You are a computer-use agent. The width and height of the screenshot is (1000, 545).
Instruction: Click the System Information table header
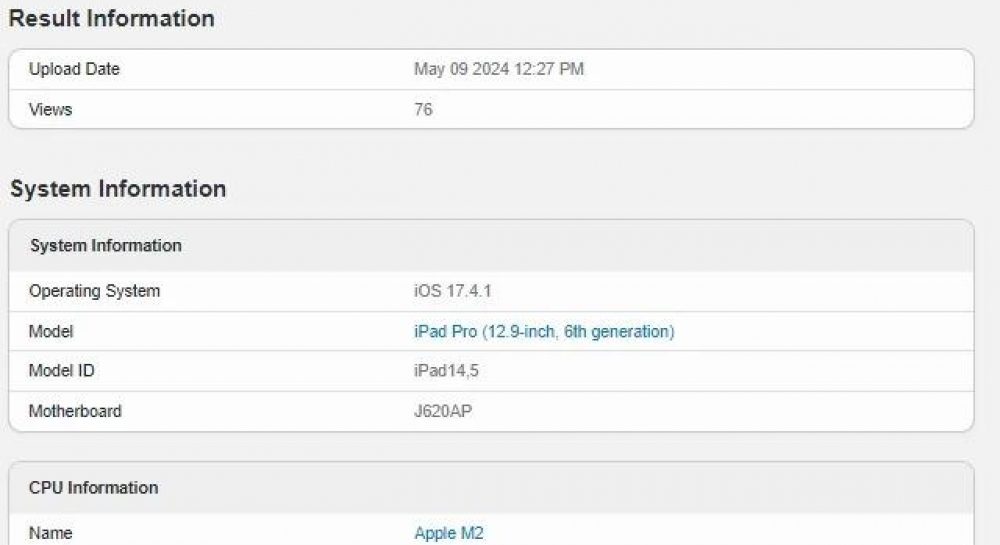coord(491,245)
